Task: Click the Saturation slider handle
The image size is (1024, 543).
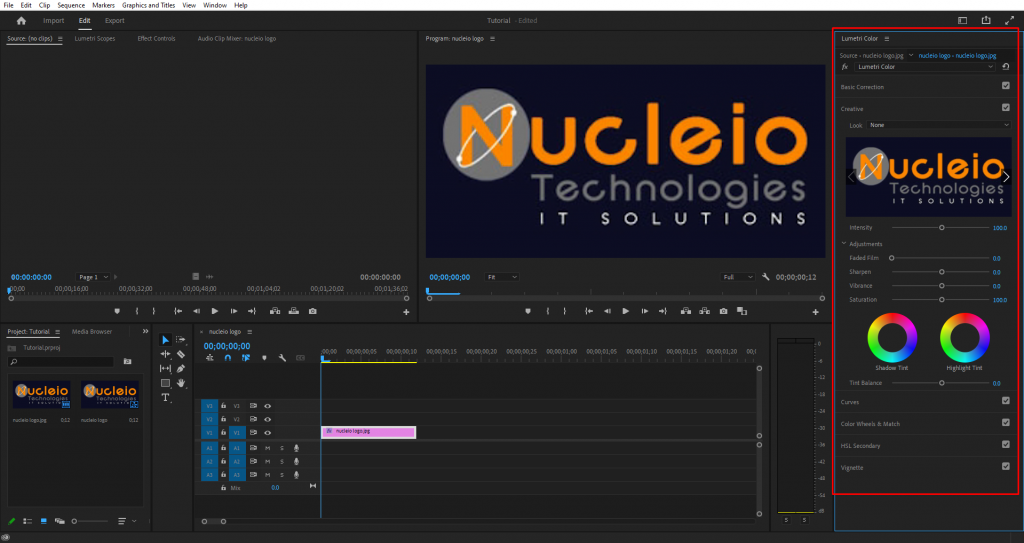Action: (942, 299)
